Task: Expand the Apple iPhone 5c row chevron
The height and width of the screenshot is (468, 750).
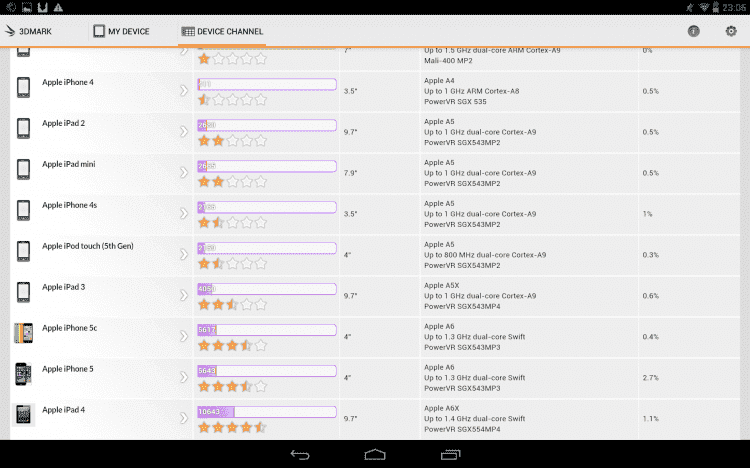Action: click(x=184, y=336)
